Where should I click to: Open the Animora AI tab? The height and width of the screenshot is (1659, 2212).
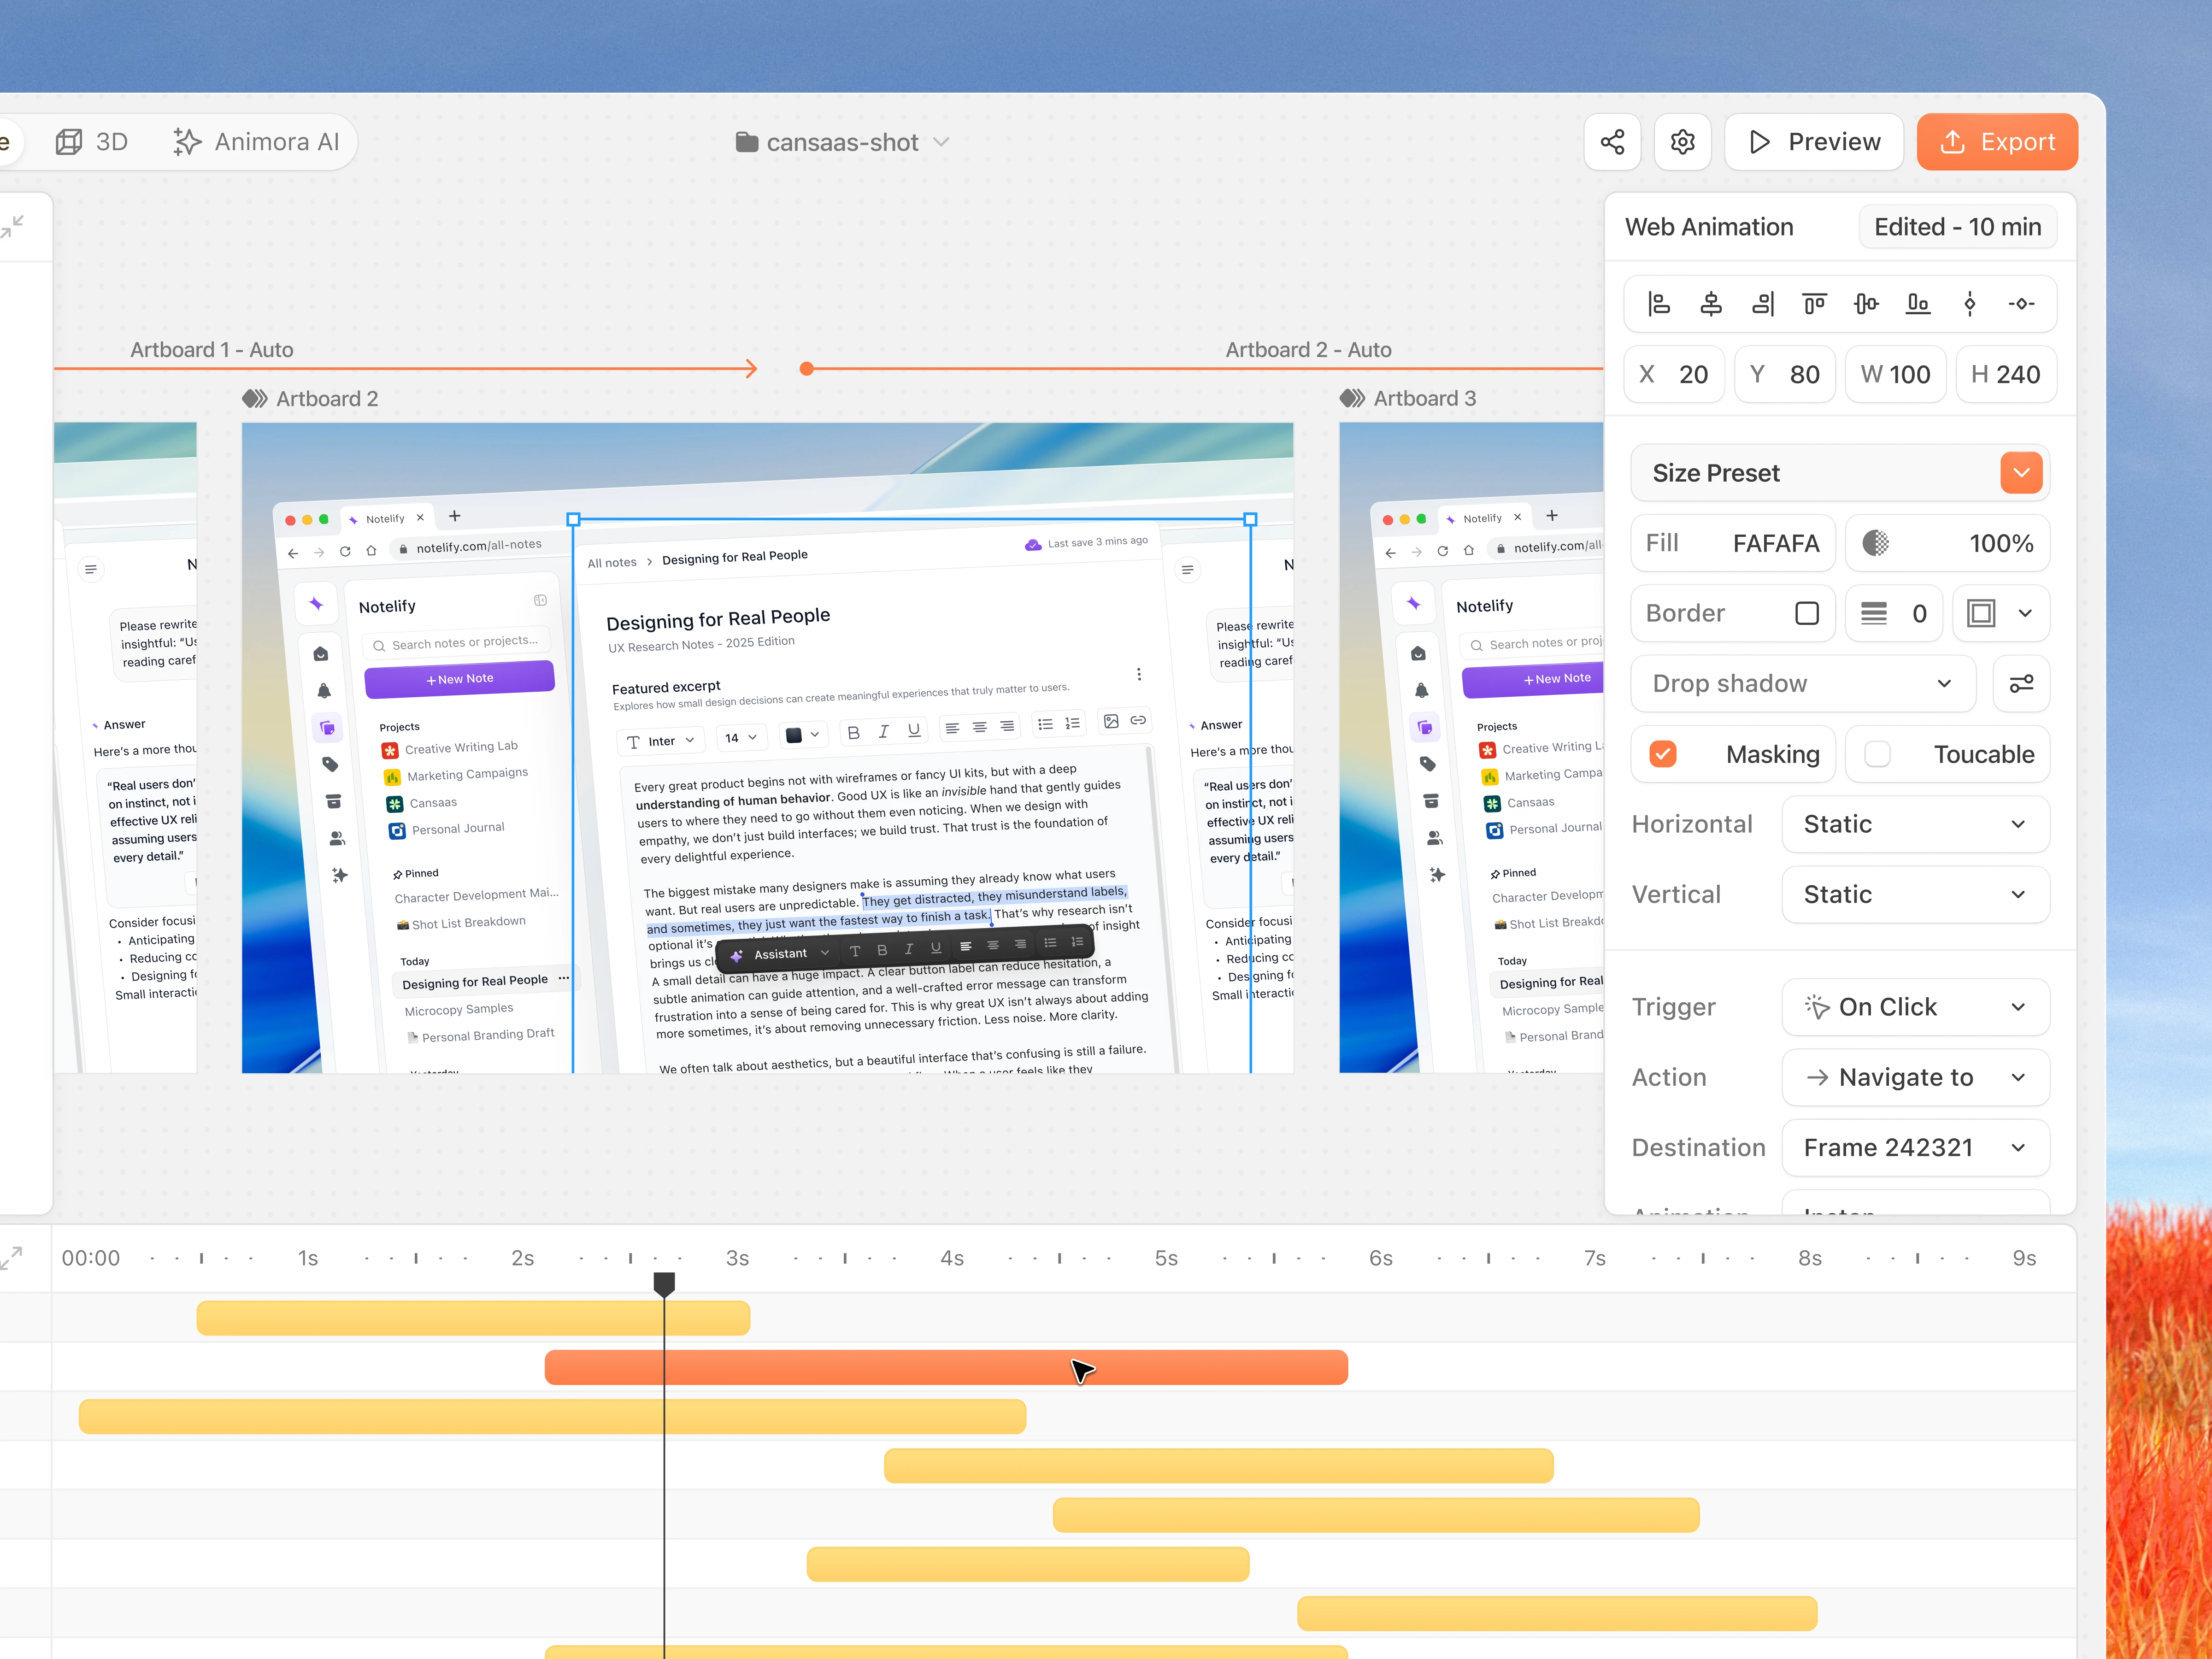point(257,142)
